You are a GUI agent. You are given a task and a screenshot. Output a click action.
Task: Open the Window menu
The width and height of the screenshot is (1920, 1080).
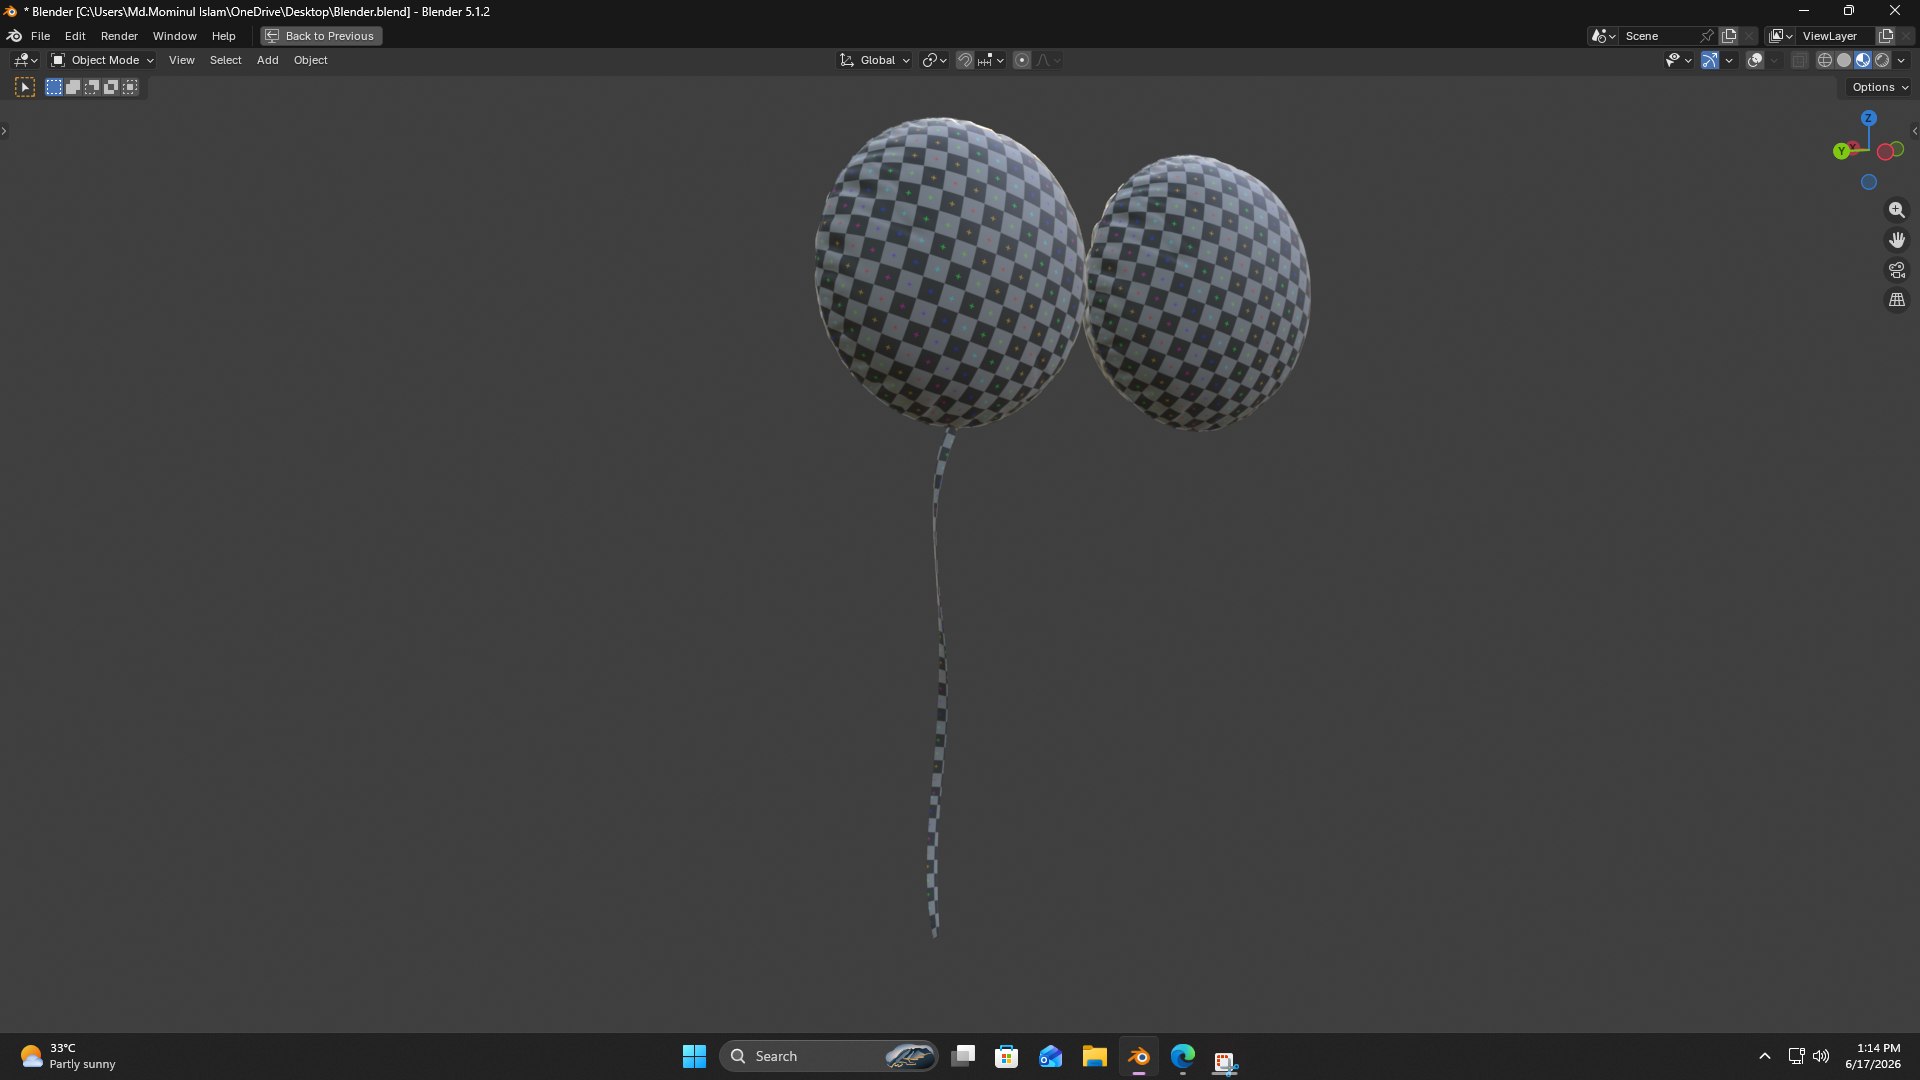pos(174,36)
